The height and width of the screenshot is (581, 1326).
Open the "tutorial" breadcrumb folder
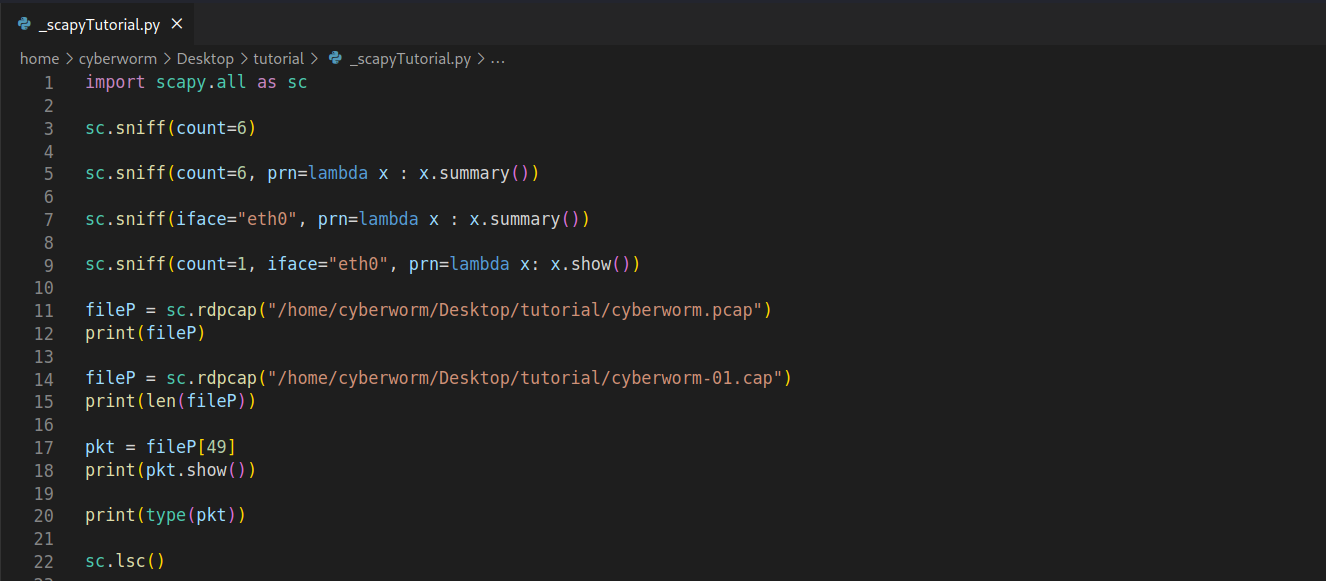pyautogui.click(x=278, y=59)
